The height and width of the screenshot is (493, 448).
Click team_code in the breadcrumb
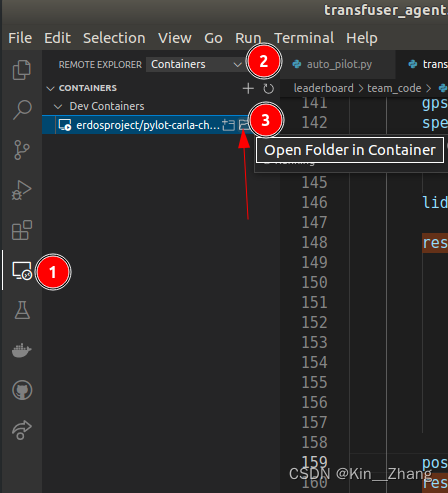(x=394, y=88)
